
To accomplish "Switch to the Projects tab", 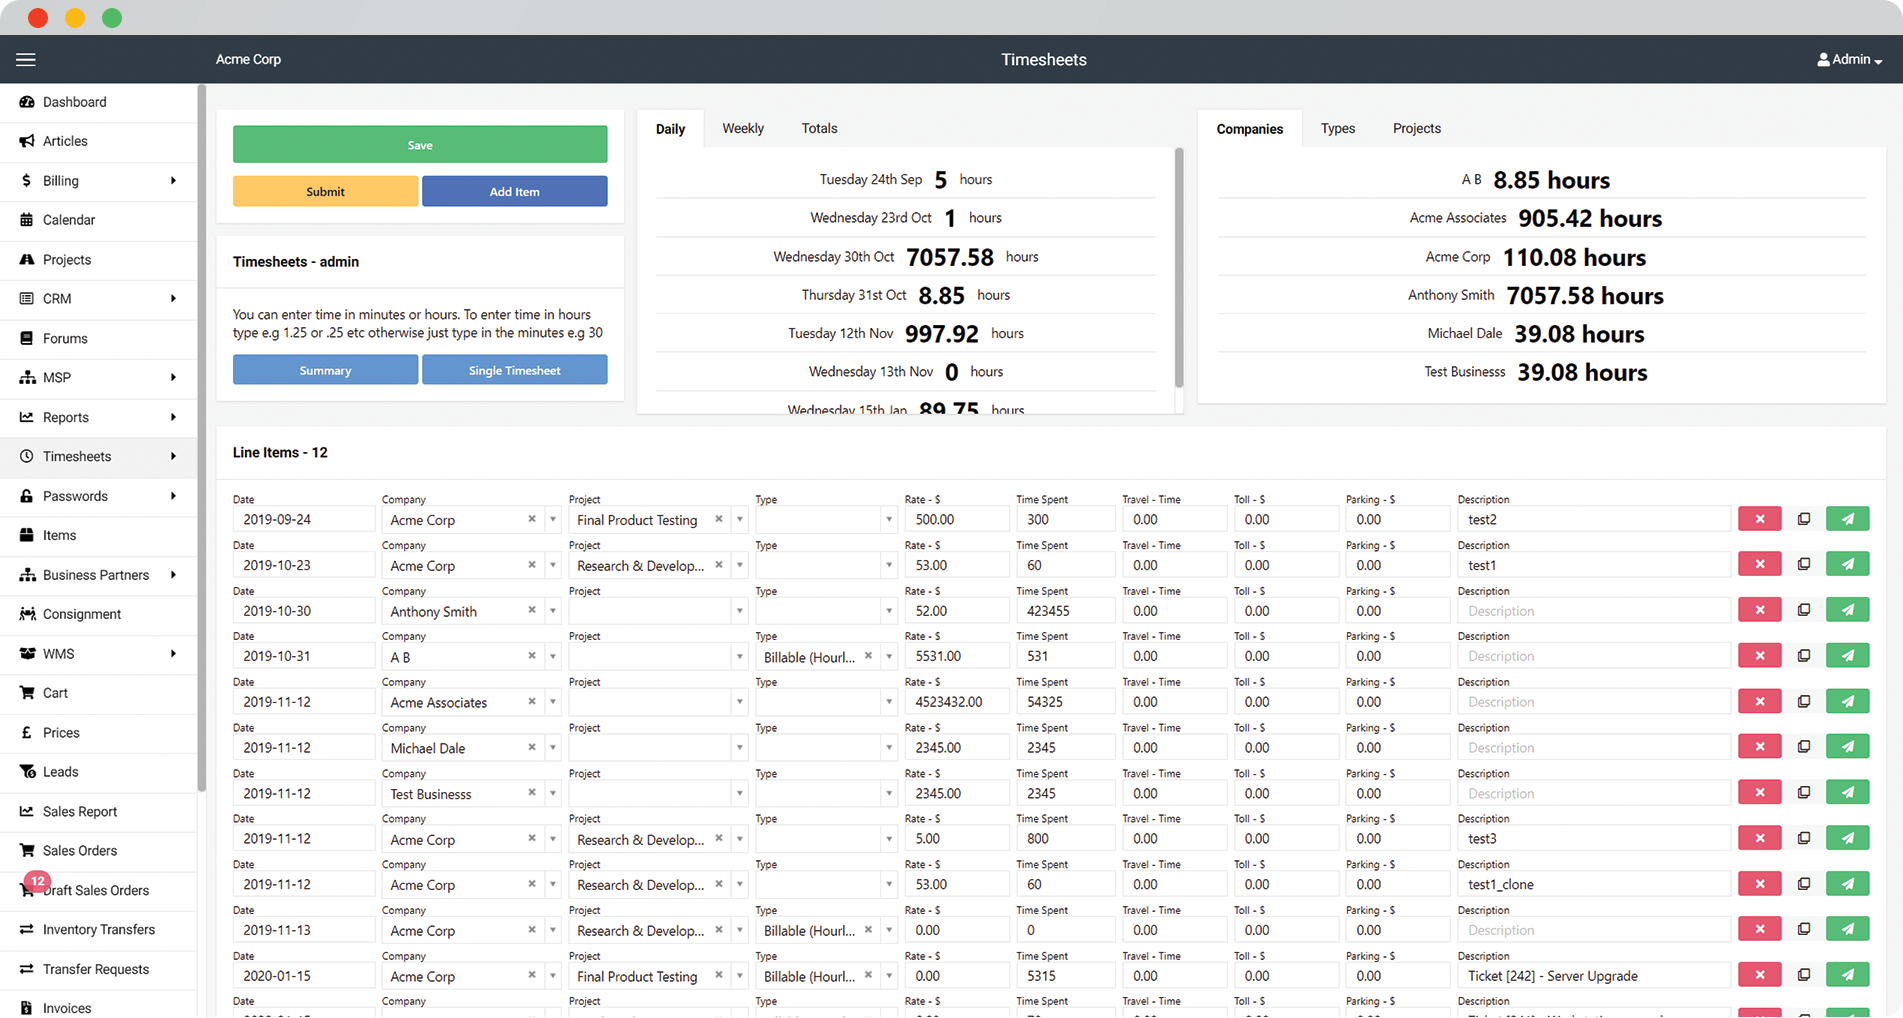I will 1416,129.
